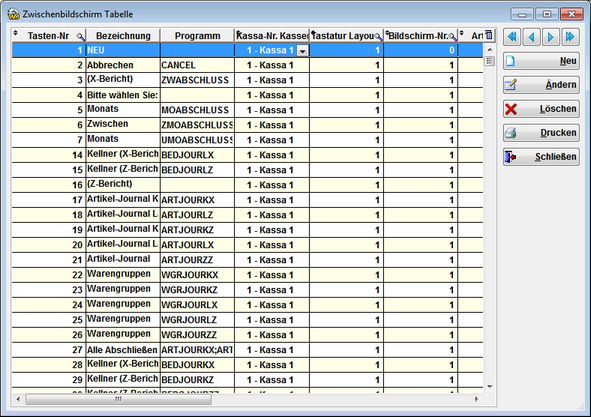Click the Tasten-Nr sort arrows icon

tap(15, 33)
